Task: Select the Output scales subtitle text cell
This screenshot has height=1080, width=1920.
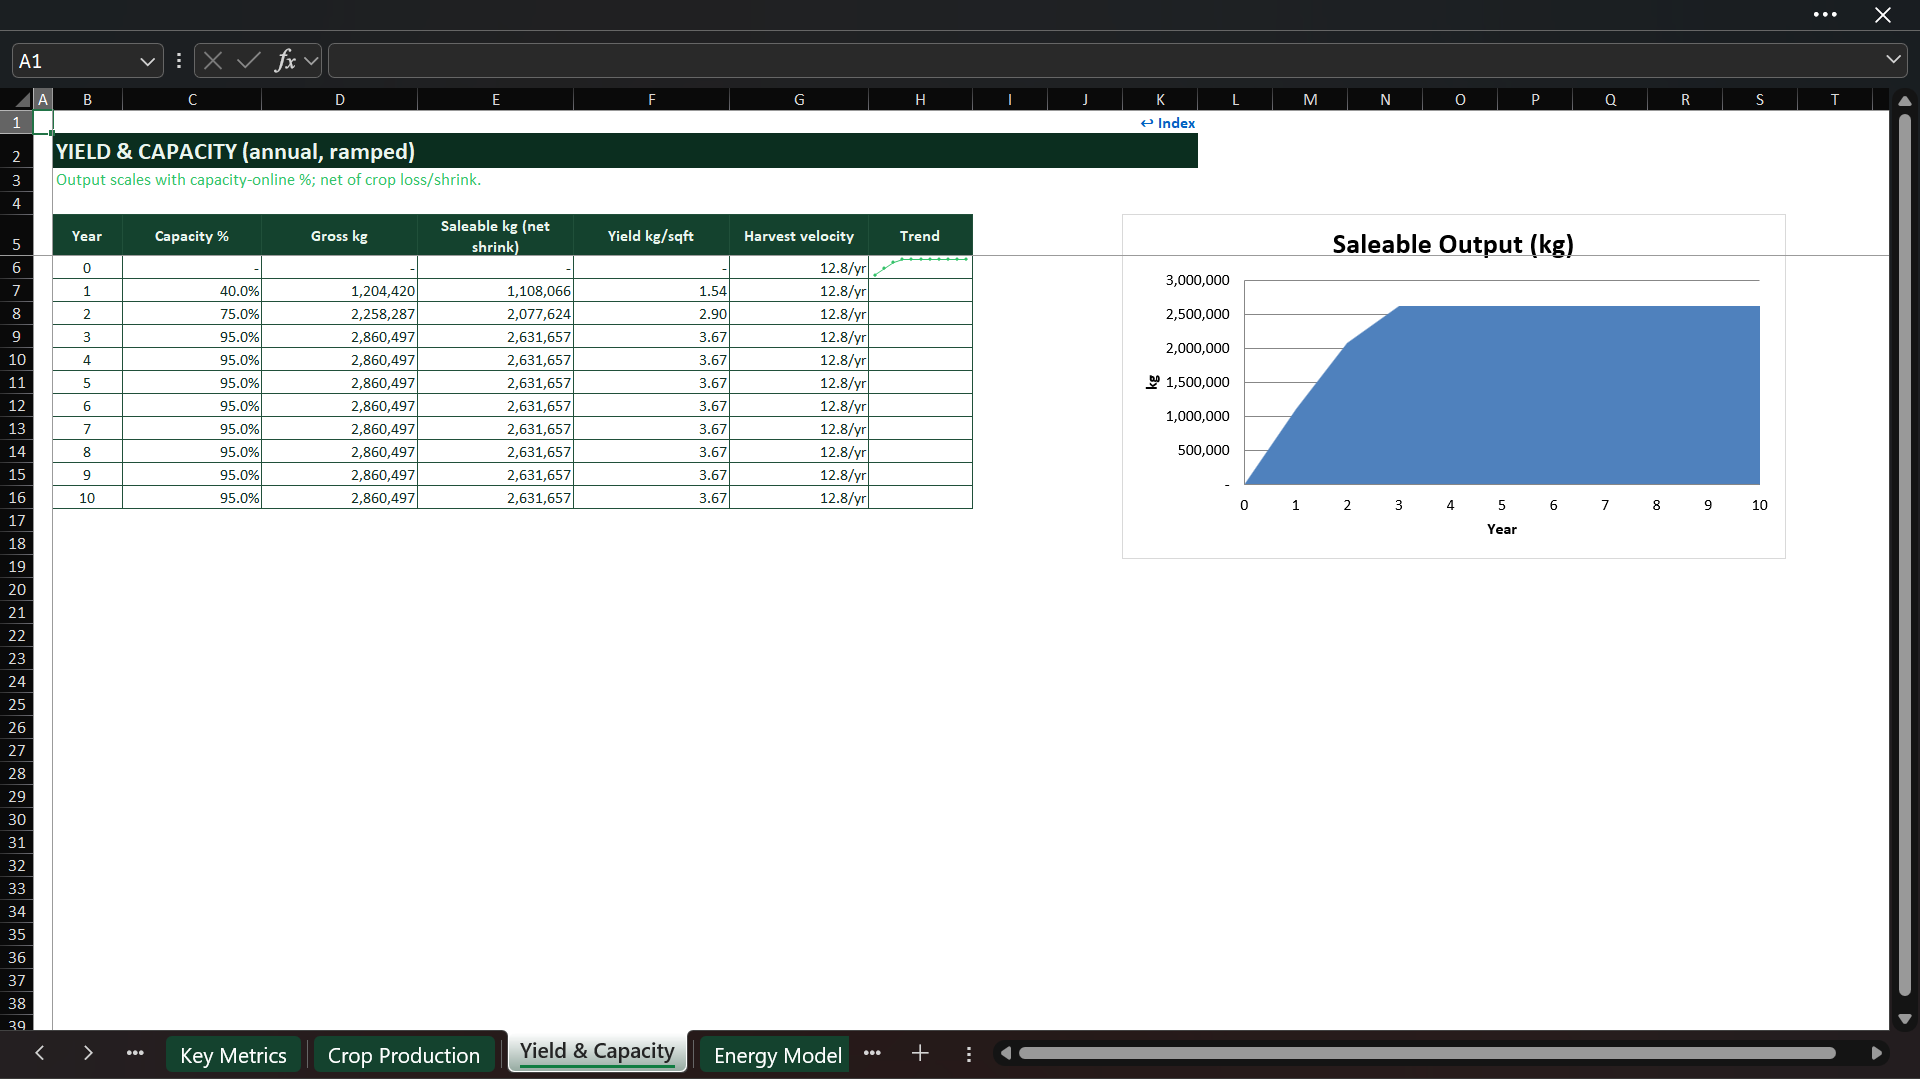Action: tap(268, 180)
